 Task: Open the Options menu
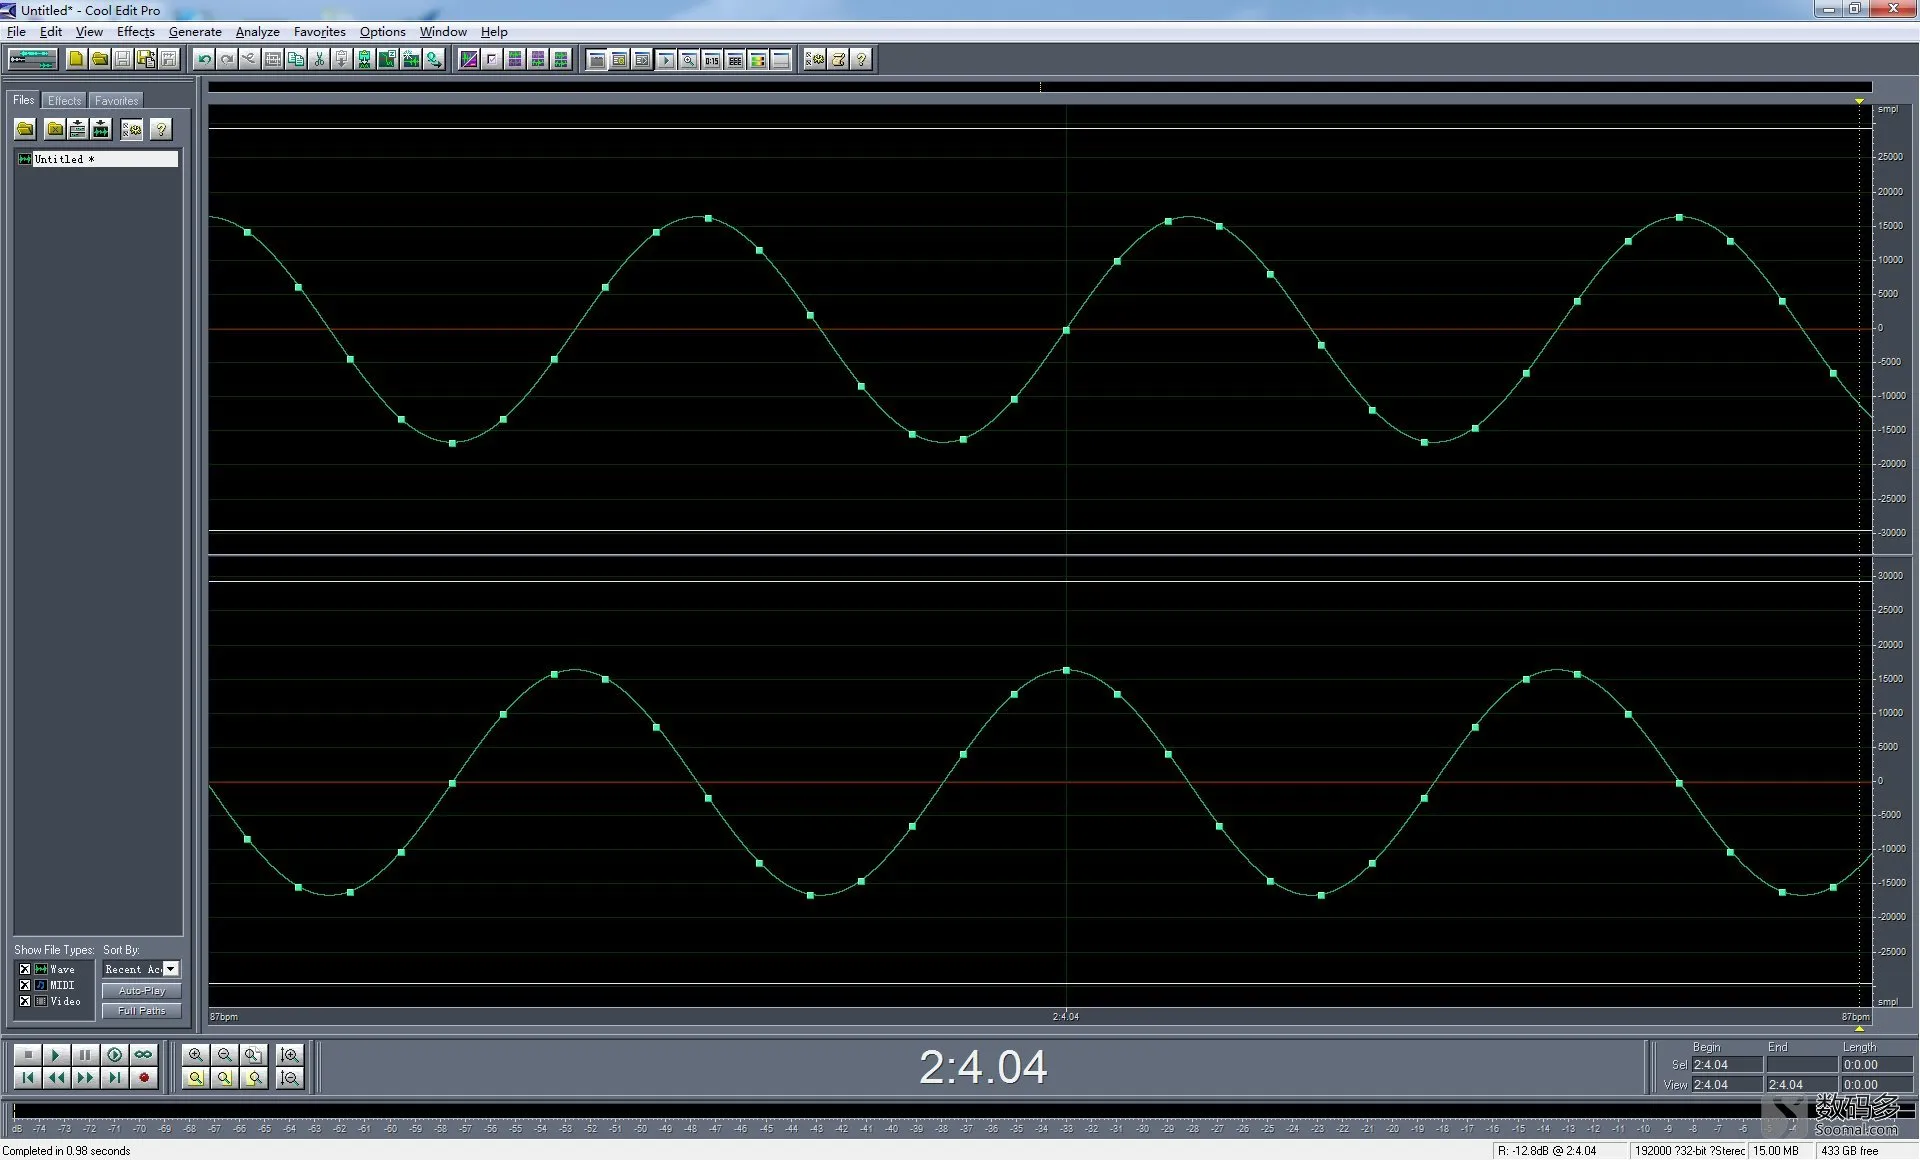383,32
